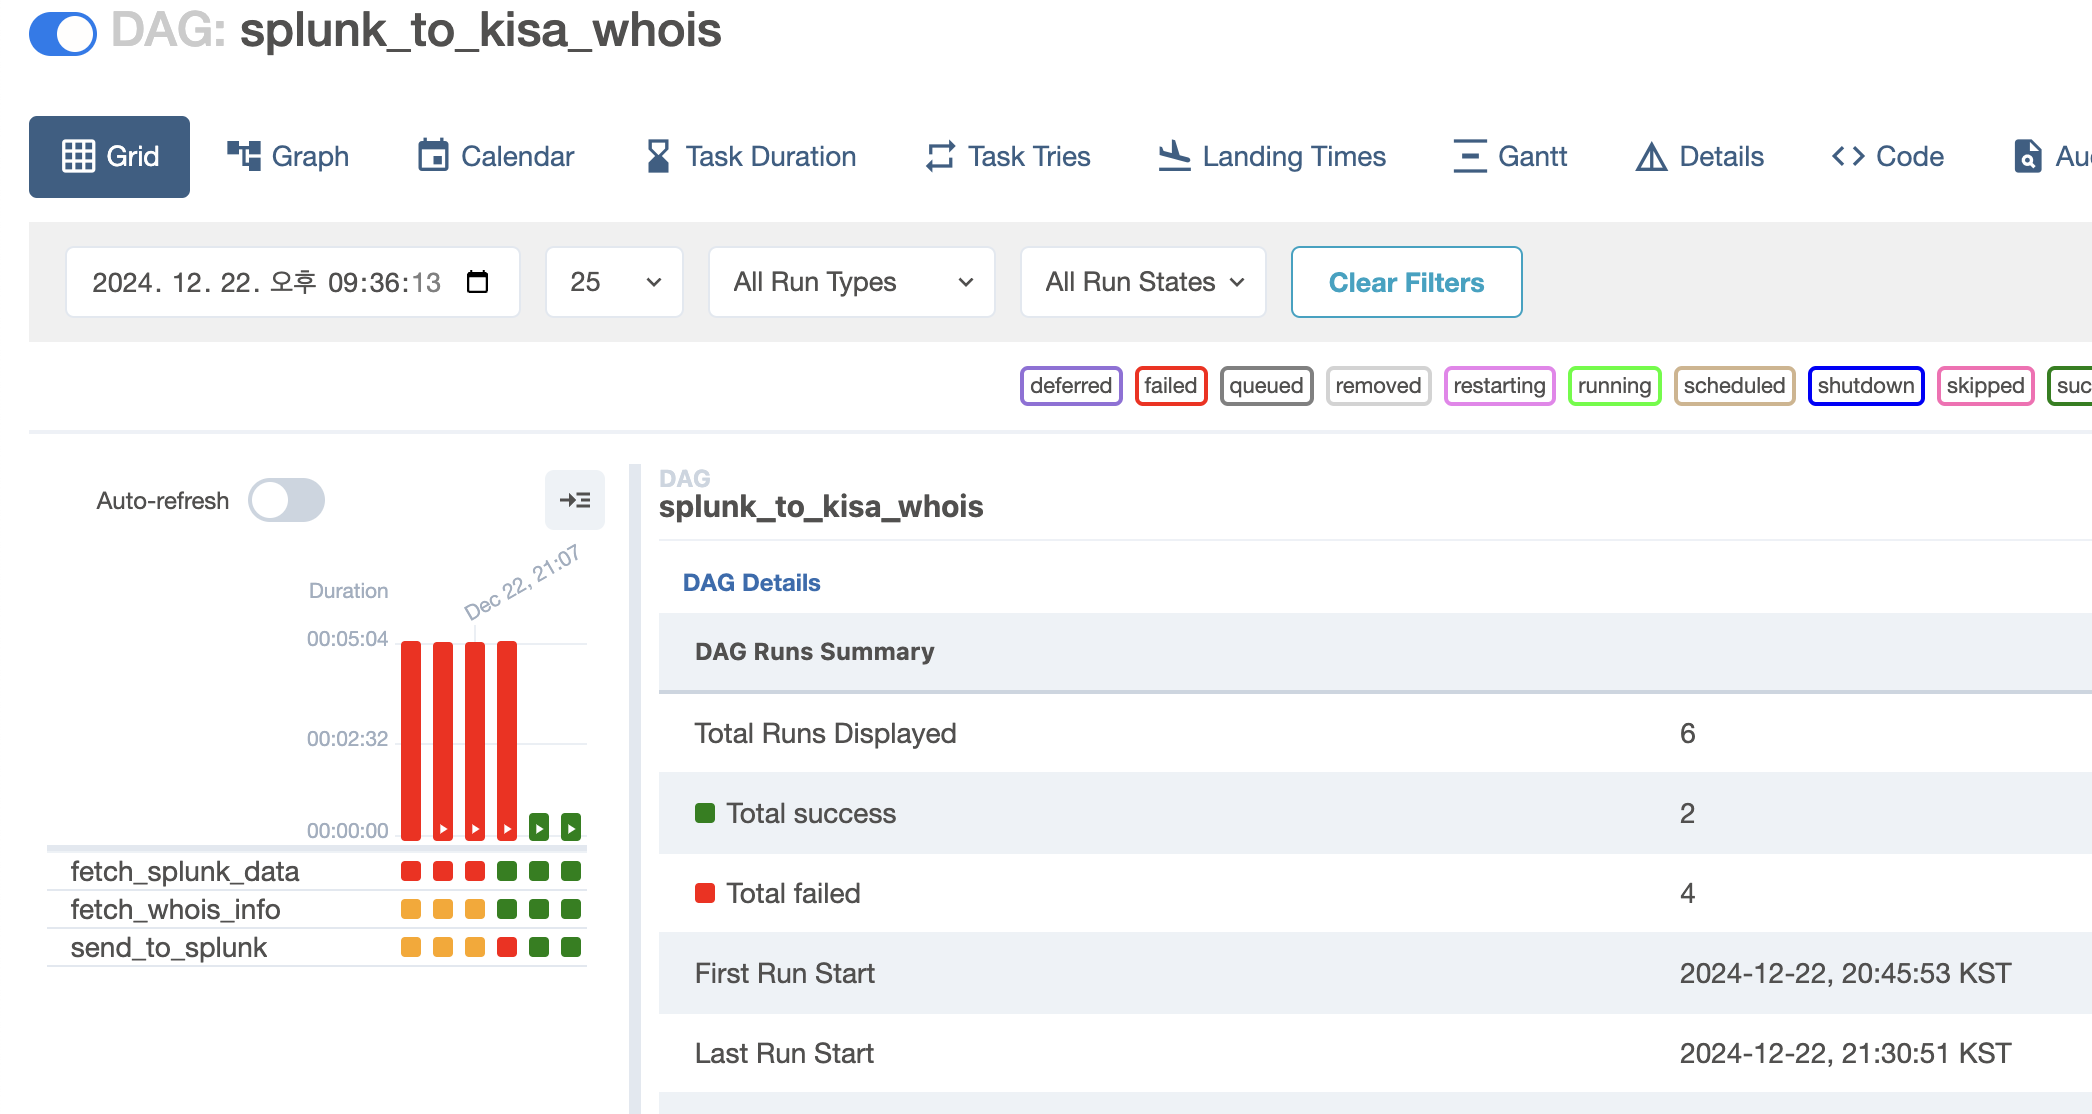Switch to the Landing Times tab
This screenshot has width=2092, height=1114.
tap(1272, 157)
